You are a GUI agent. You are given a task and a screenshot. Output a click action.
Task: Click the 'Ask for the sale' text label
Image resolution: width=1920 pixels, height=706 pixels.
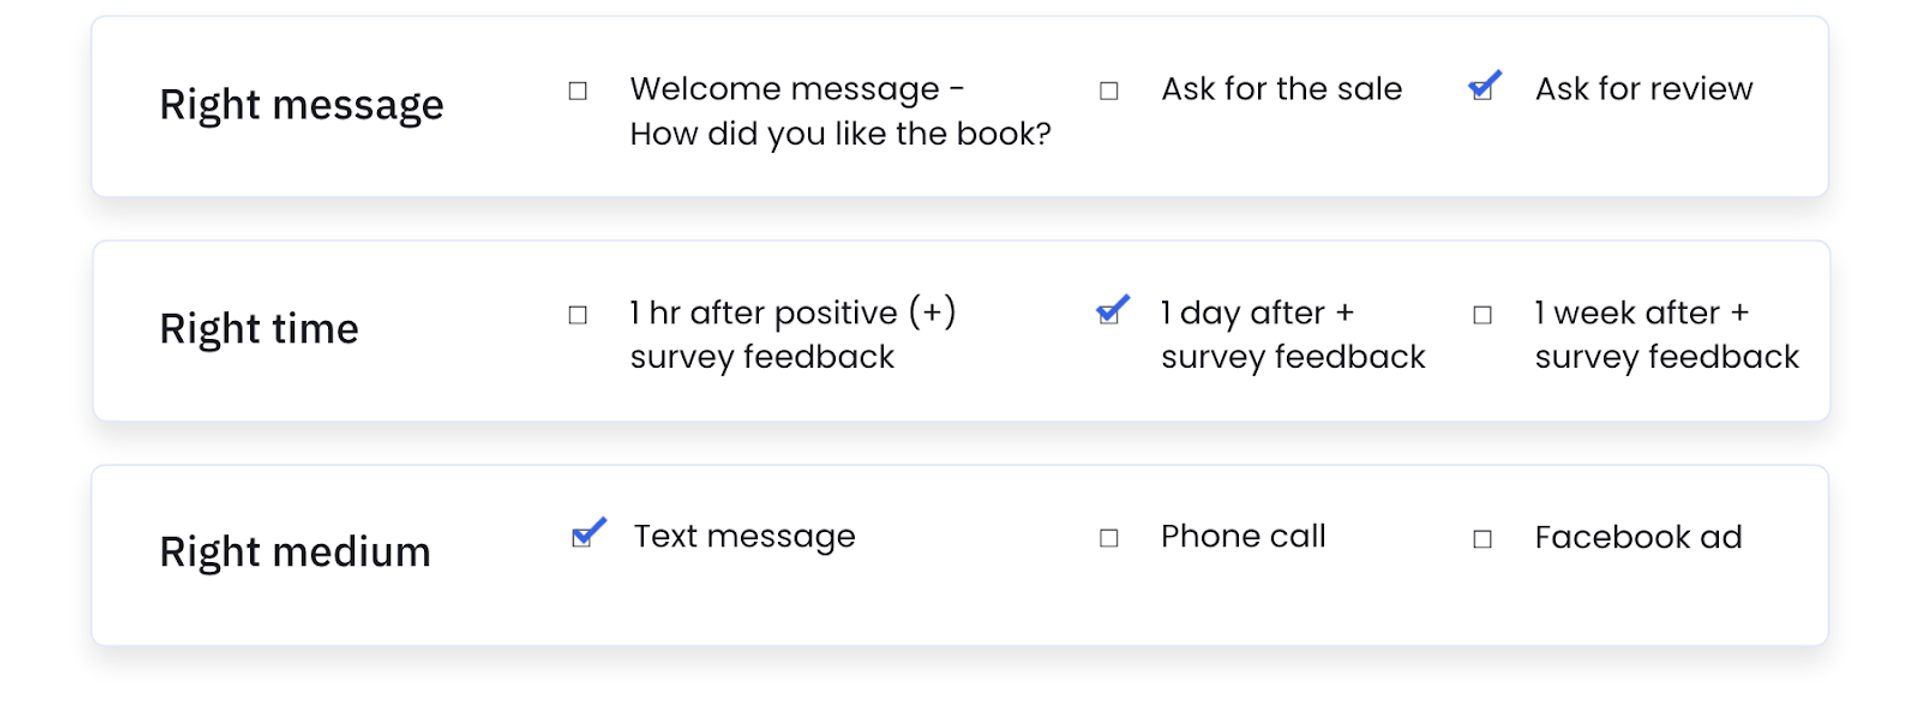[x=1281, y=89]
